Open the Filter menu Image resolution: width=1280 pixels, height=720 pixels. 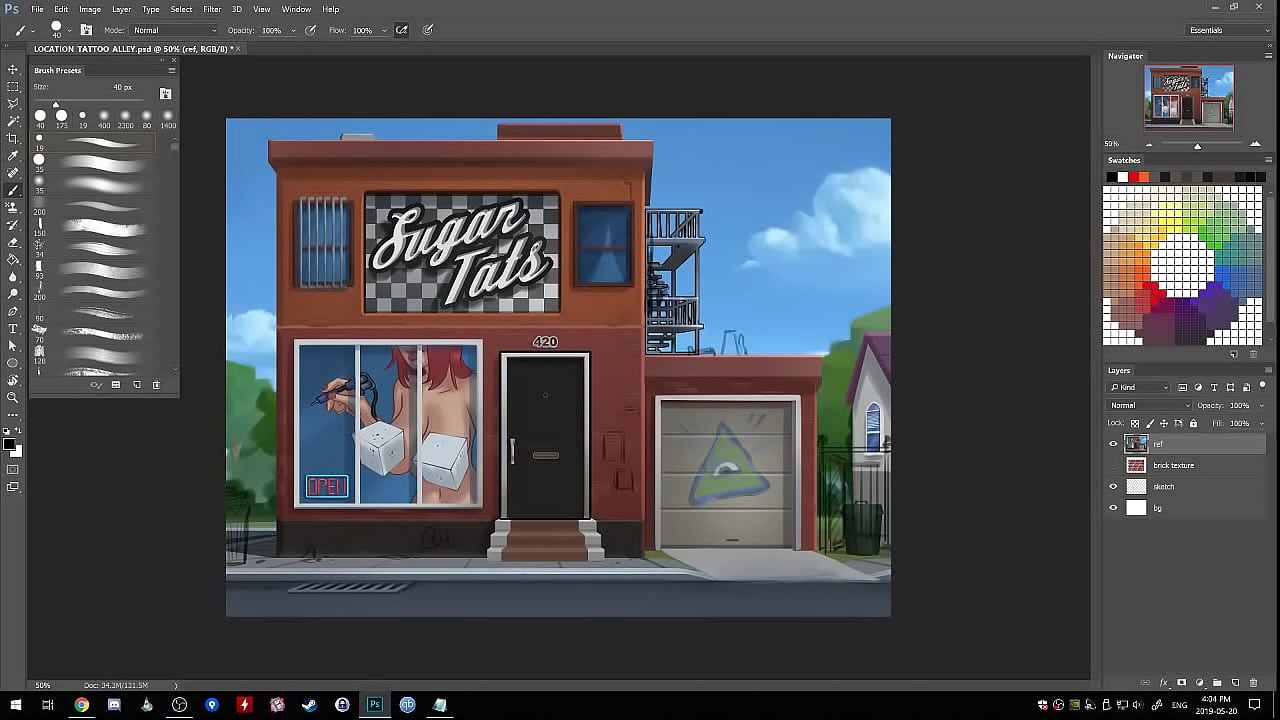coord(212,9)
